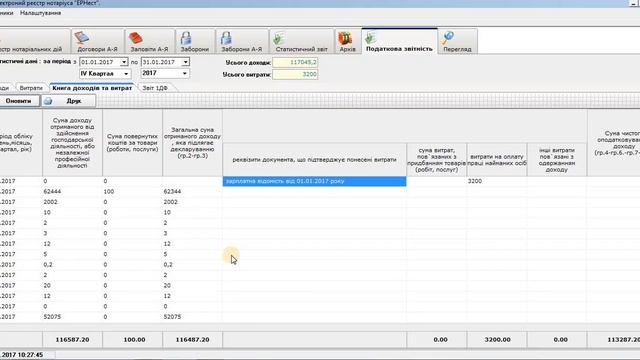Click the витрати на оплату праці column header
This screenshot has height=360, width=640.
[x=497, y=160]
